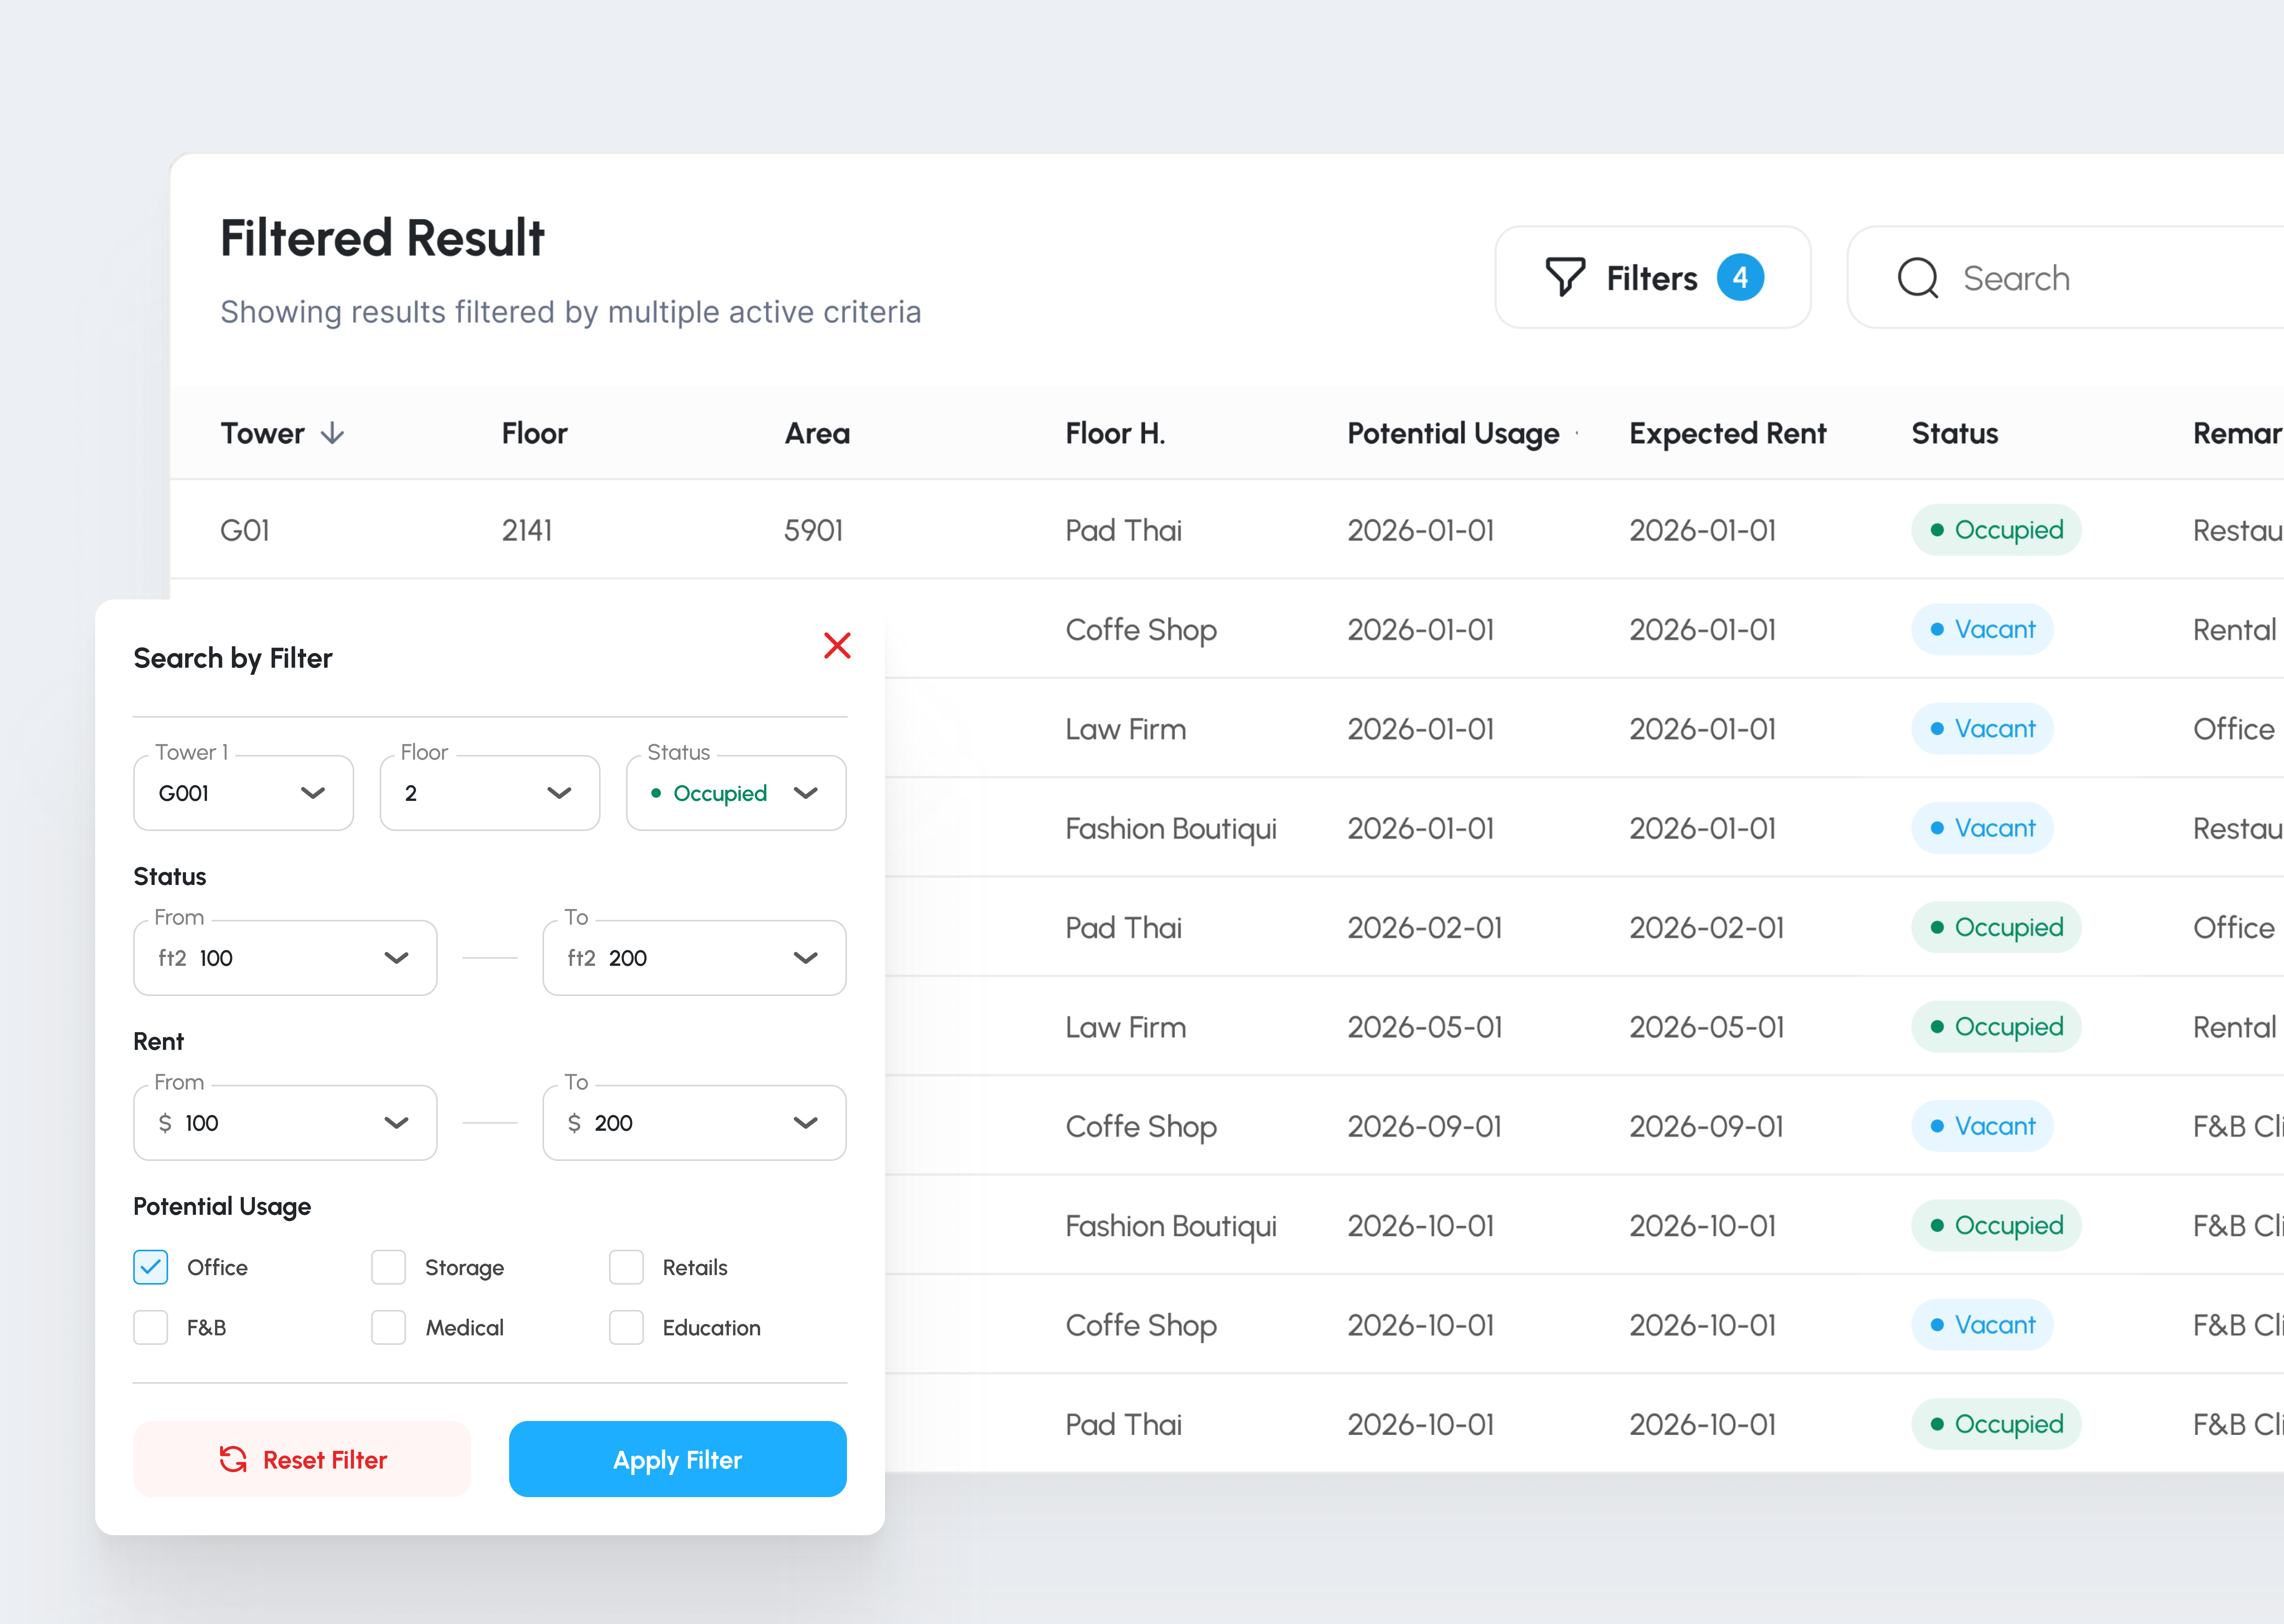The width and height of the screenshot is (2284, 1624).
Task: Open the Tower 1 dropdown G001
Action: tap(243, 792)
